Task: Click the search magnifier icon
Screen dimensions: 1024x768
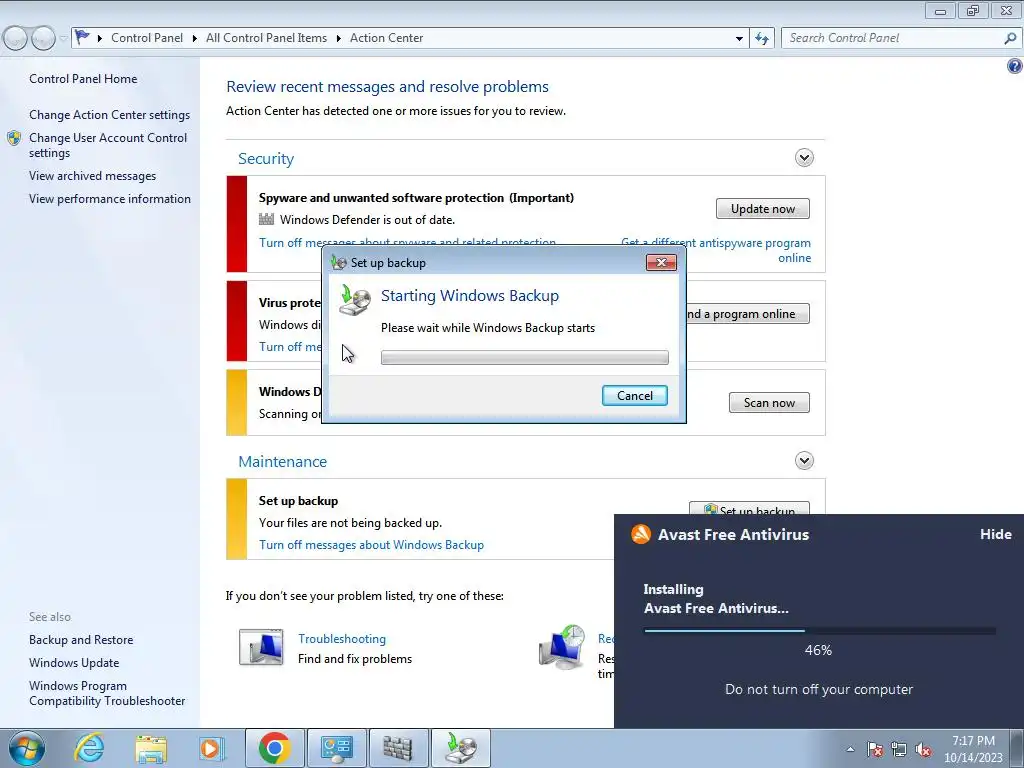Action: pos(1010,38)
